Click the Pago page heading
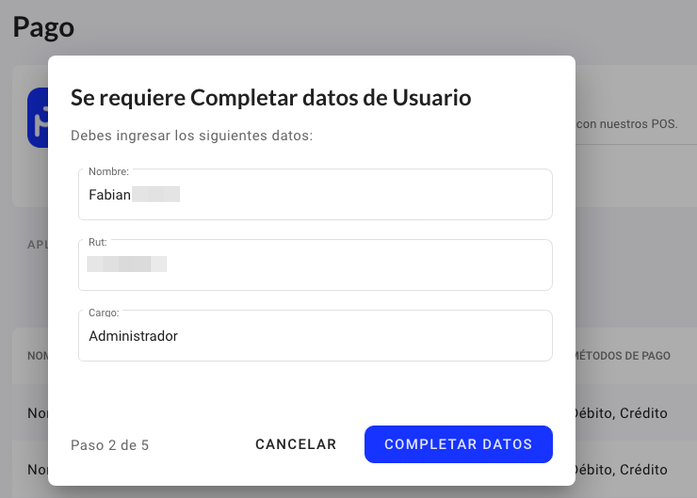This screenshot has height=498, width=697. [44, 28]
